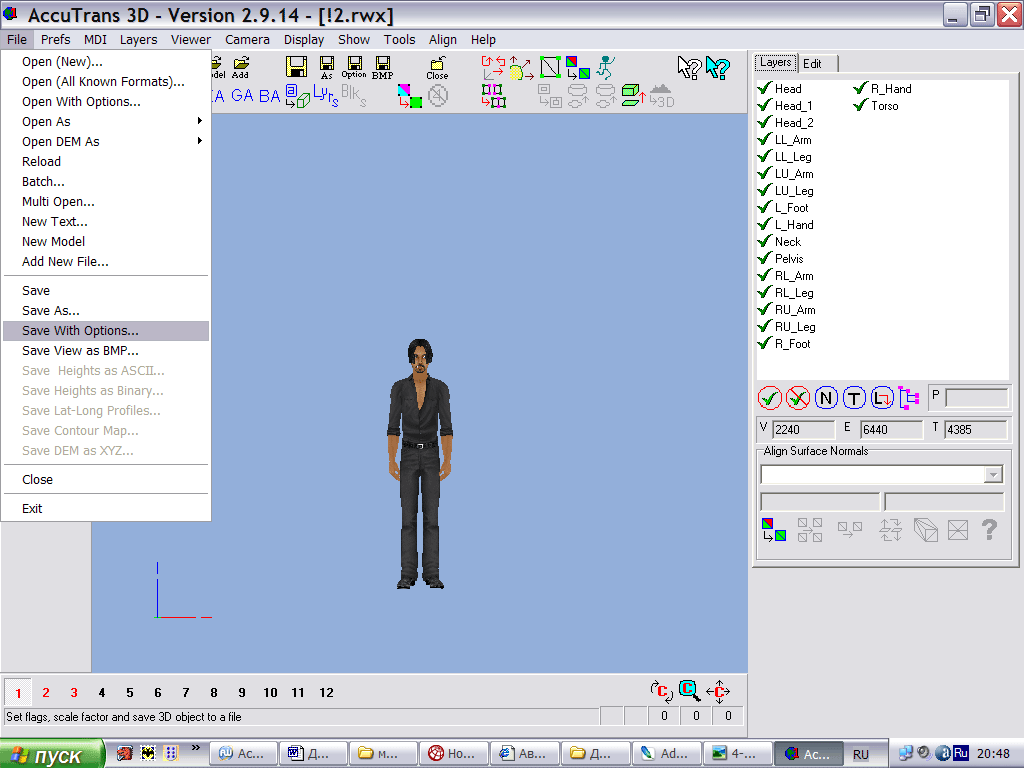Click the P value input field
This screenshot has width=1024, height=768.
coord(976,397)
